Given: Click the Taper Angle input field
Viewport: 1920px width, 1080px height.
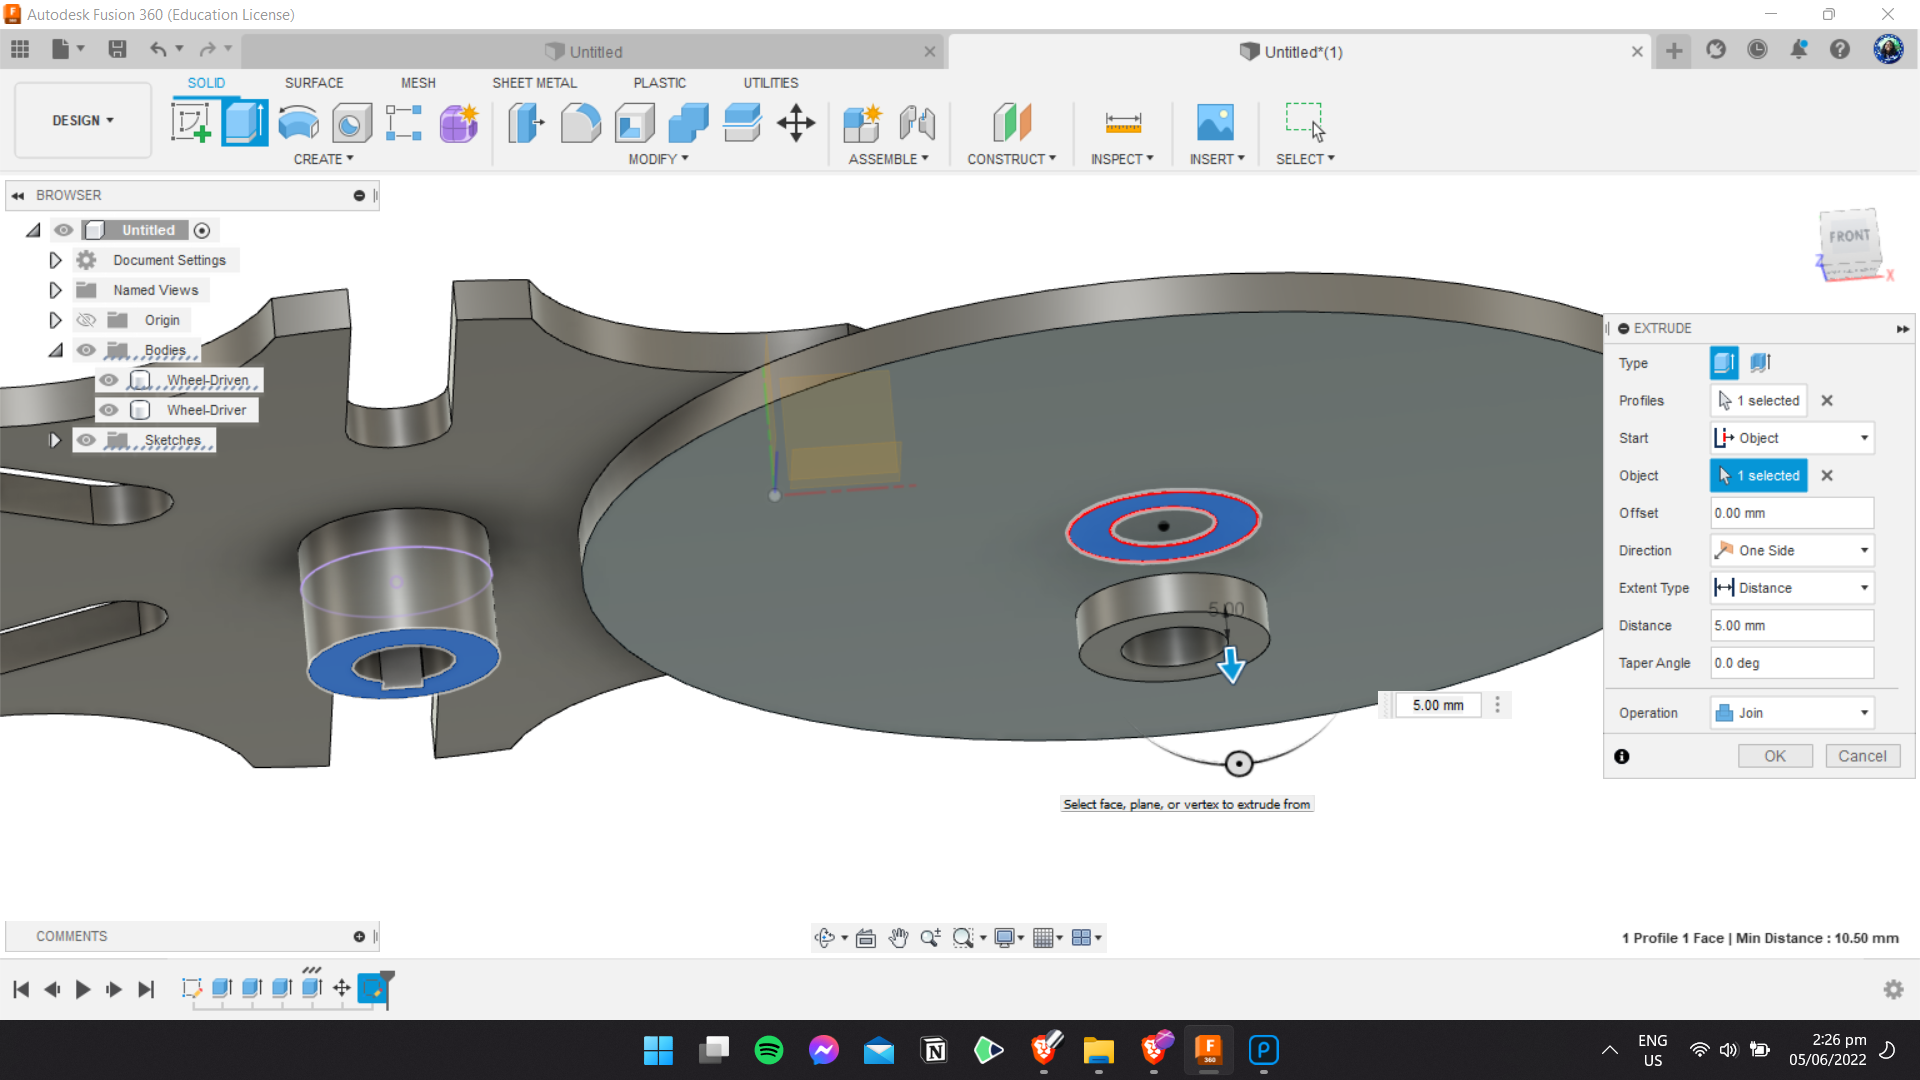Looking at the screenshot, I should pos(1791,663).
